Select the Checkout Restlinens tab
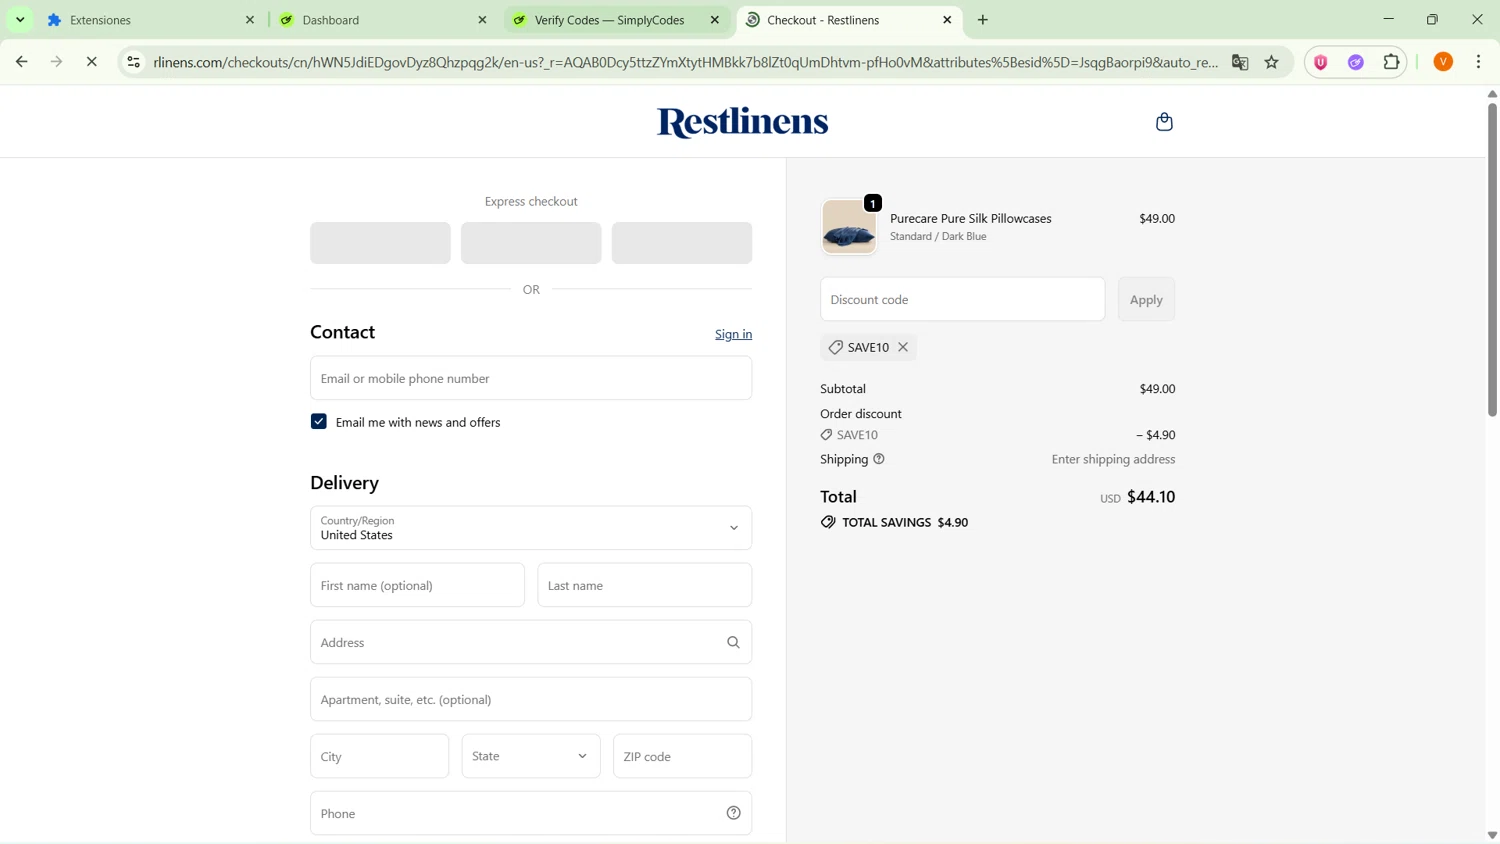The height and width of the screenshot is (844, 1500). [x=849, y=20]
